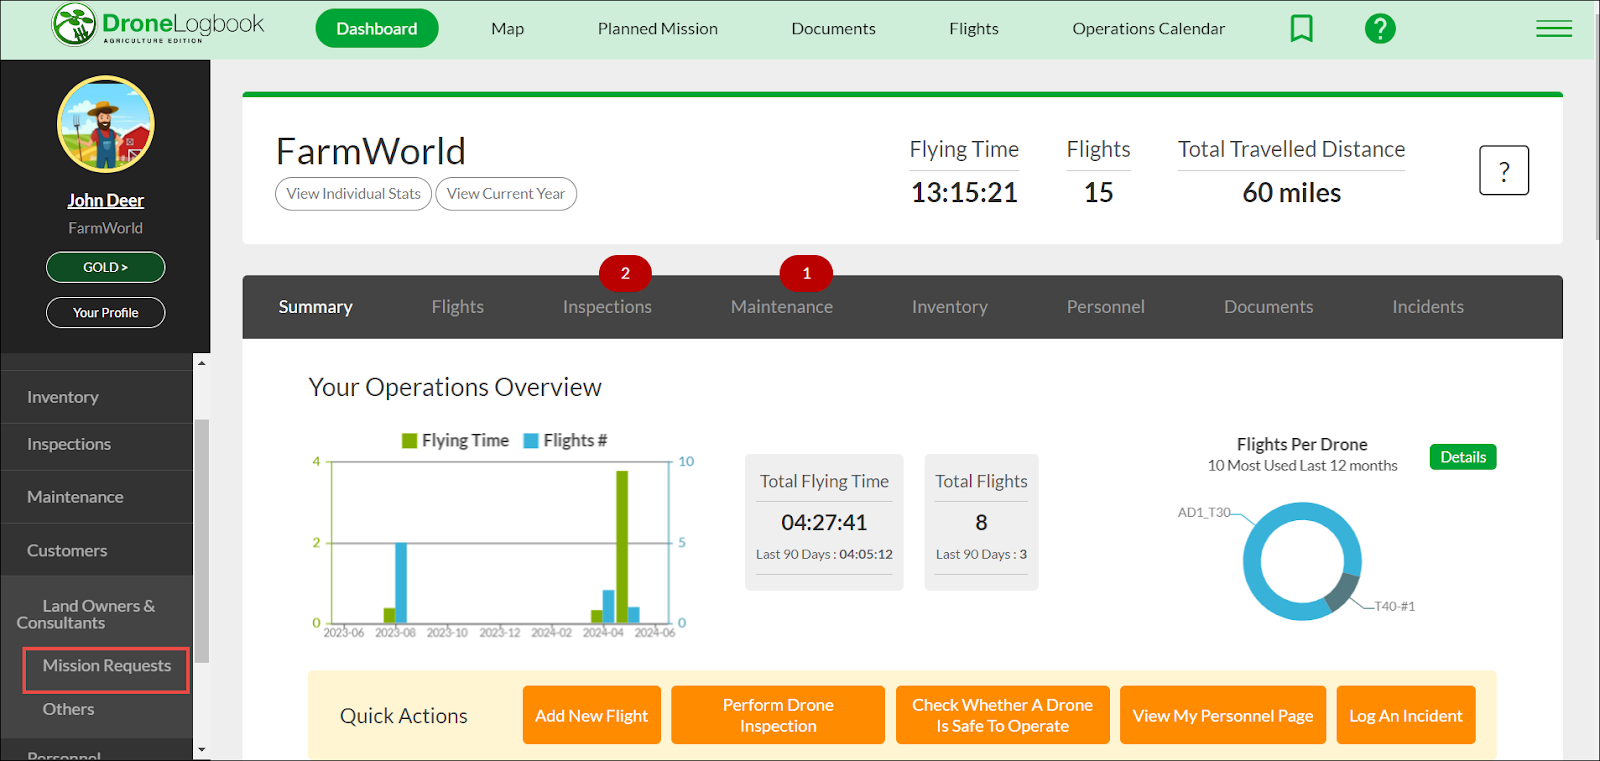Click Perform Drone Inspection quick action

point(778,715)
